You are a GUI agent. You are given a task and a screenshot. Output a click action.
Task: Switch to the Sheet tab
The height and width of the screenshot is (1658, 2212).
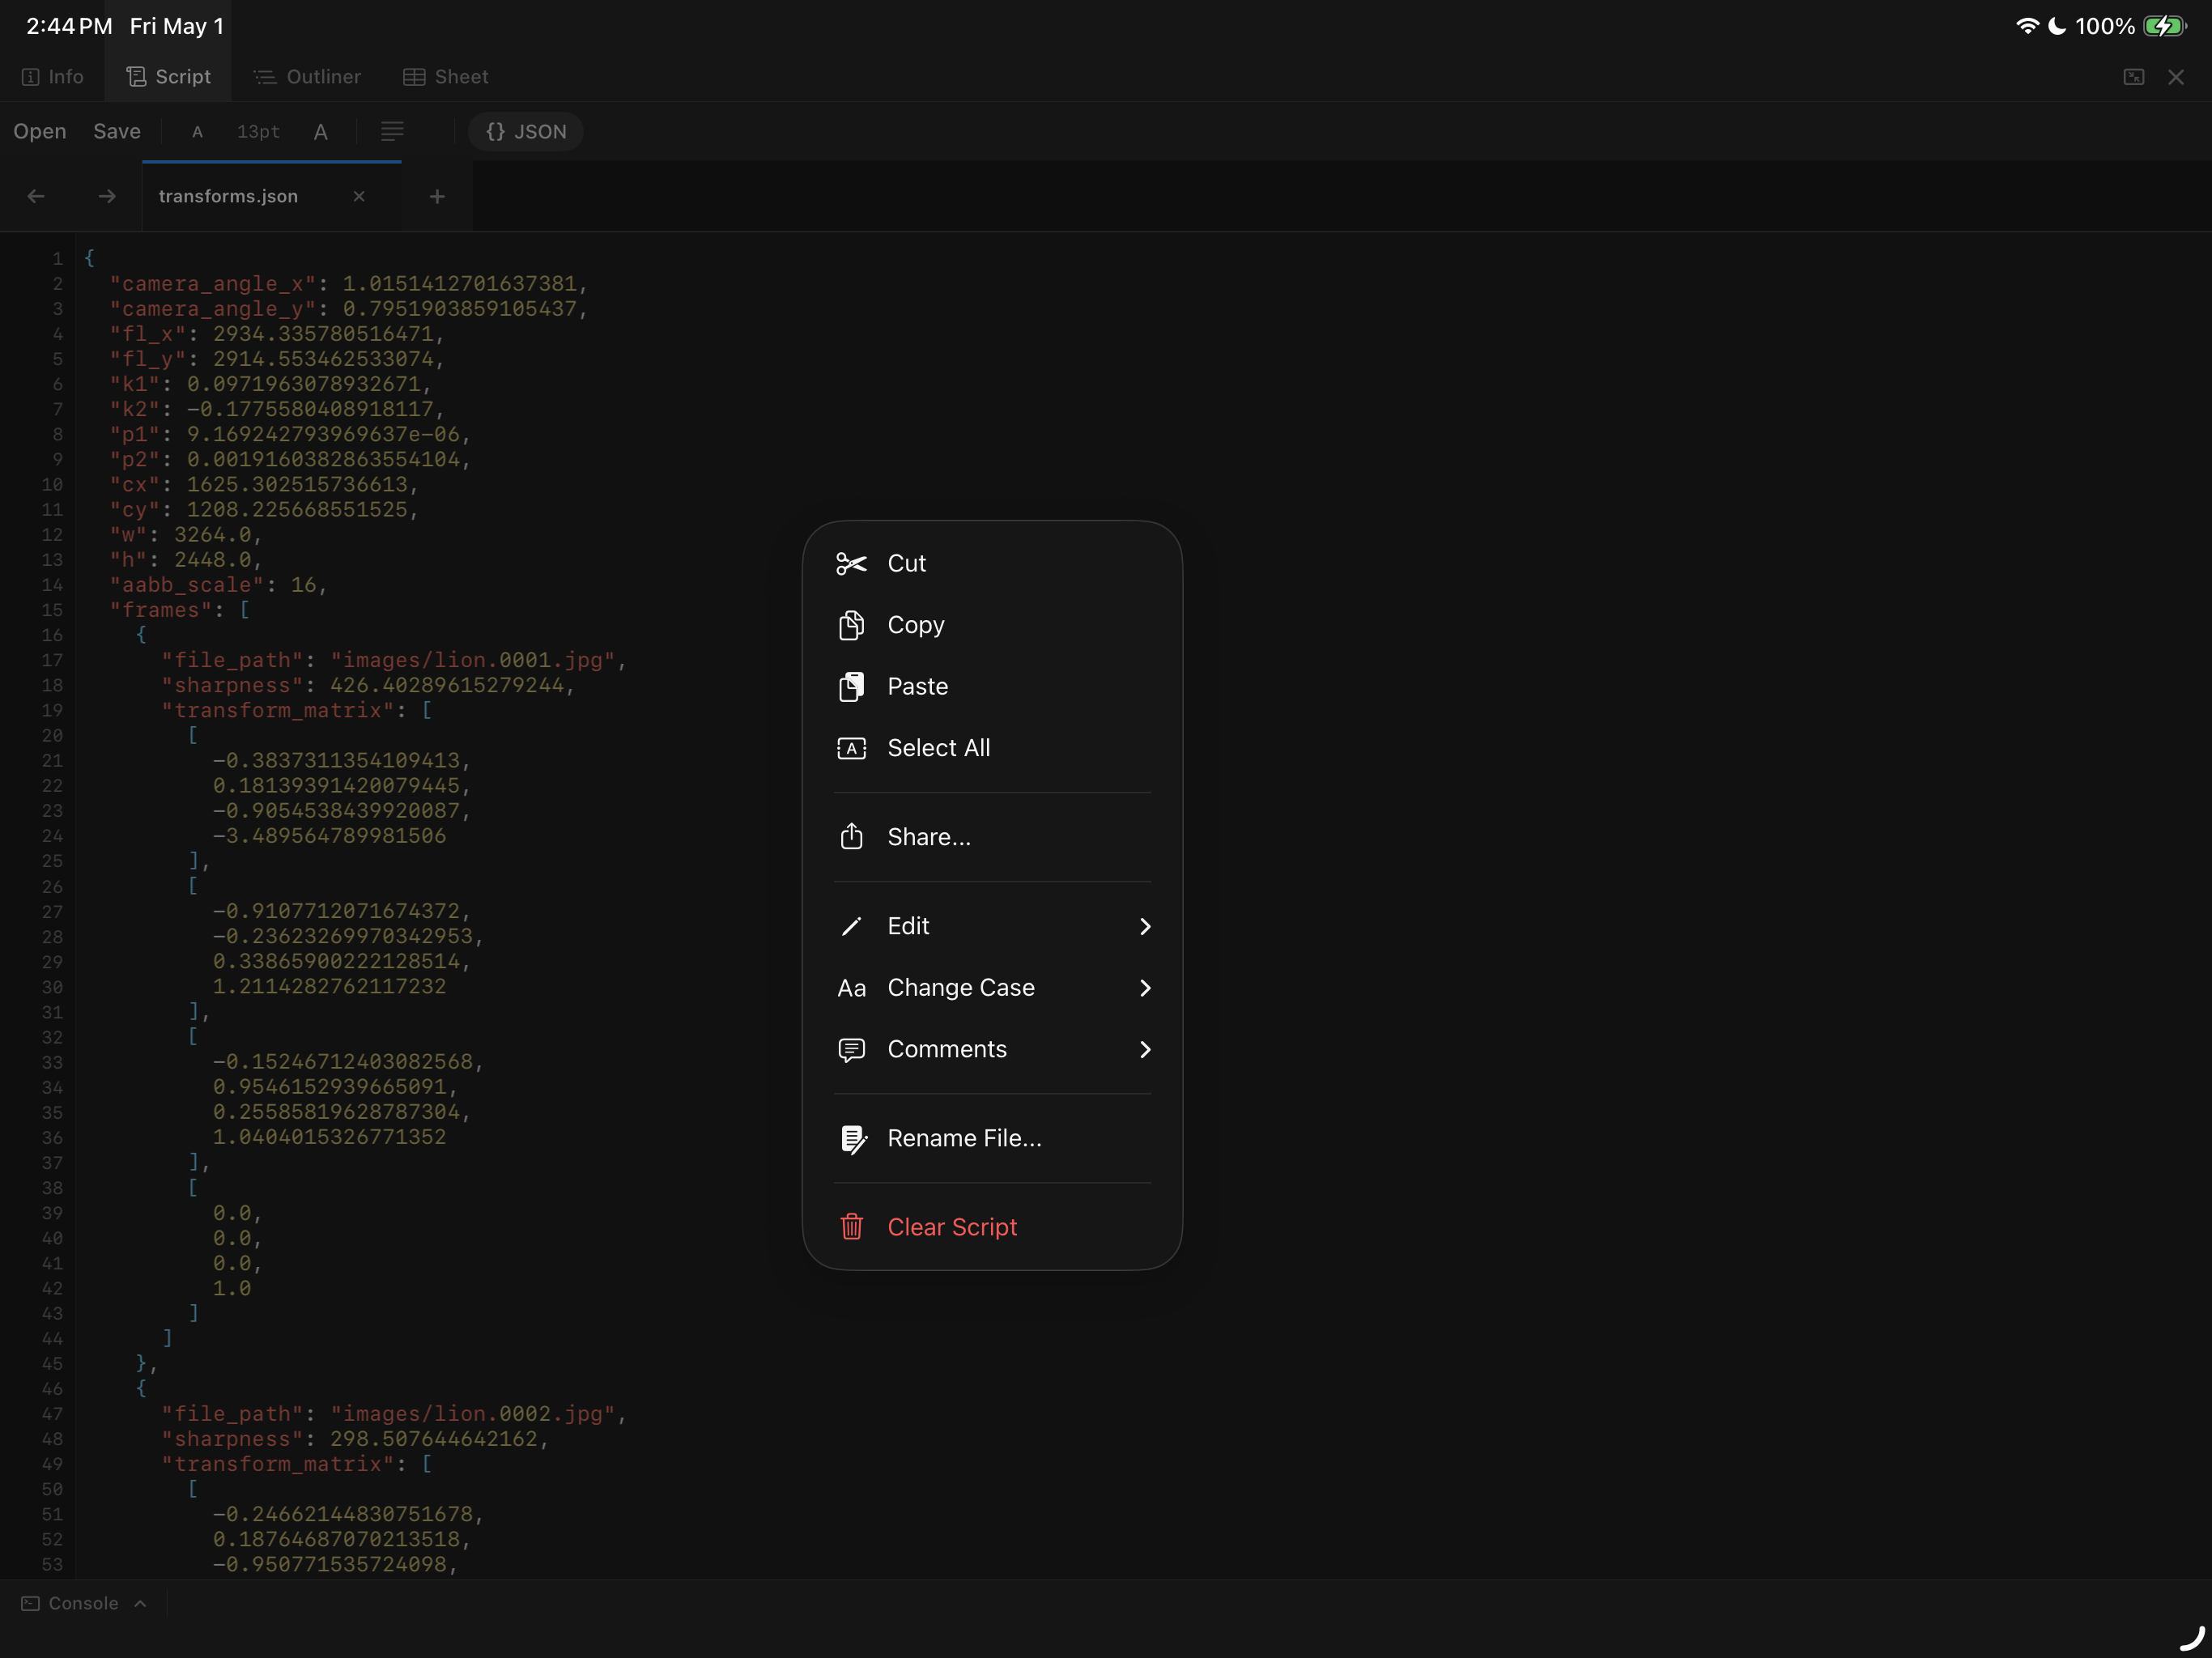tap(445, 77)
